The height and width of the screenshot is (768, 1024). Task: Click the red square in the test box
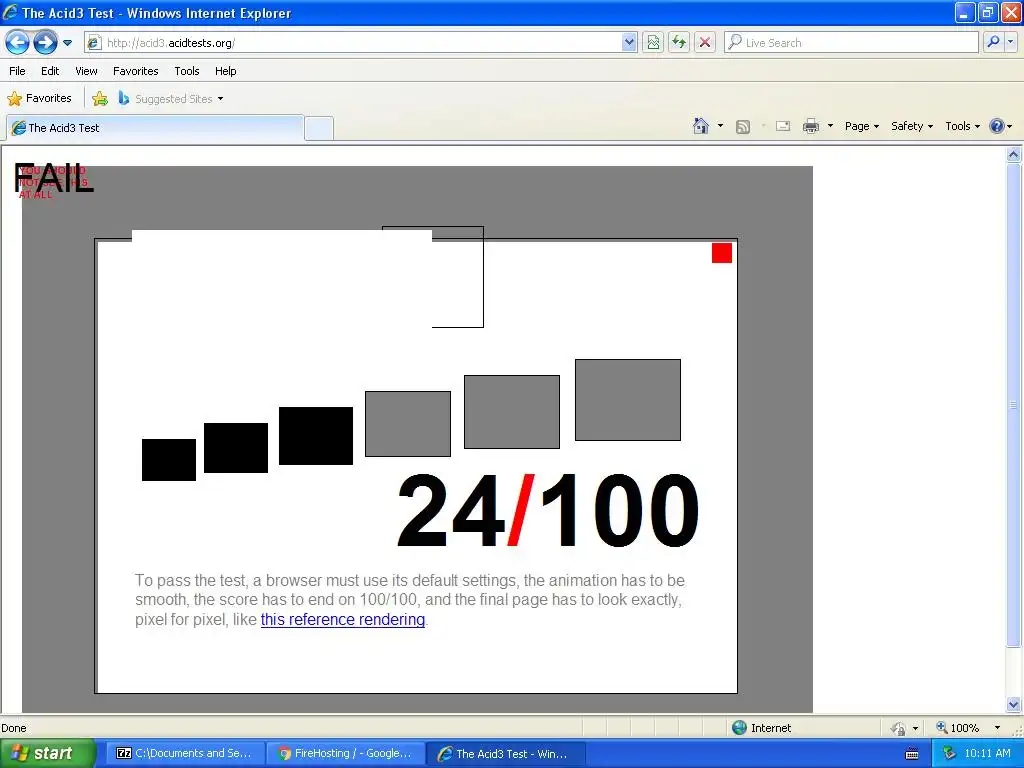click(722, 253)
